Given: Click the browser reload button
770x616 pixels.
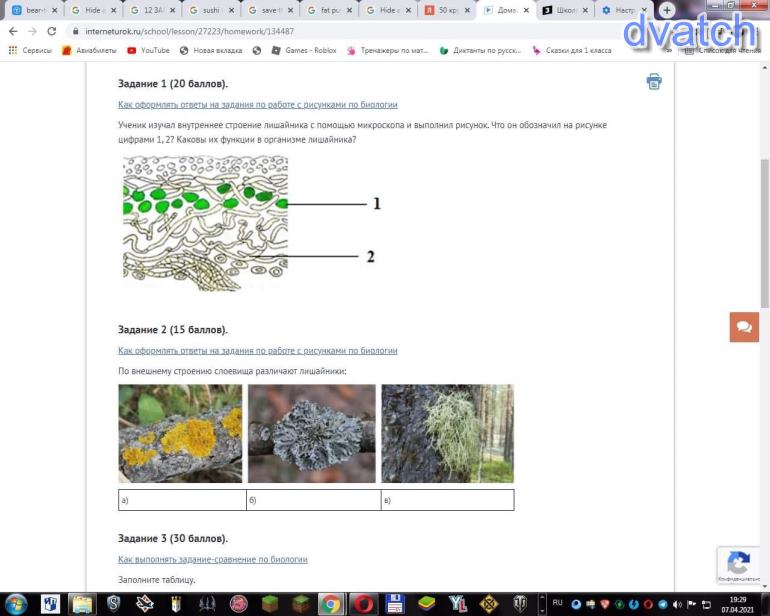Looking at the screenshot, I should point(52,31).
